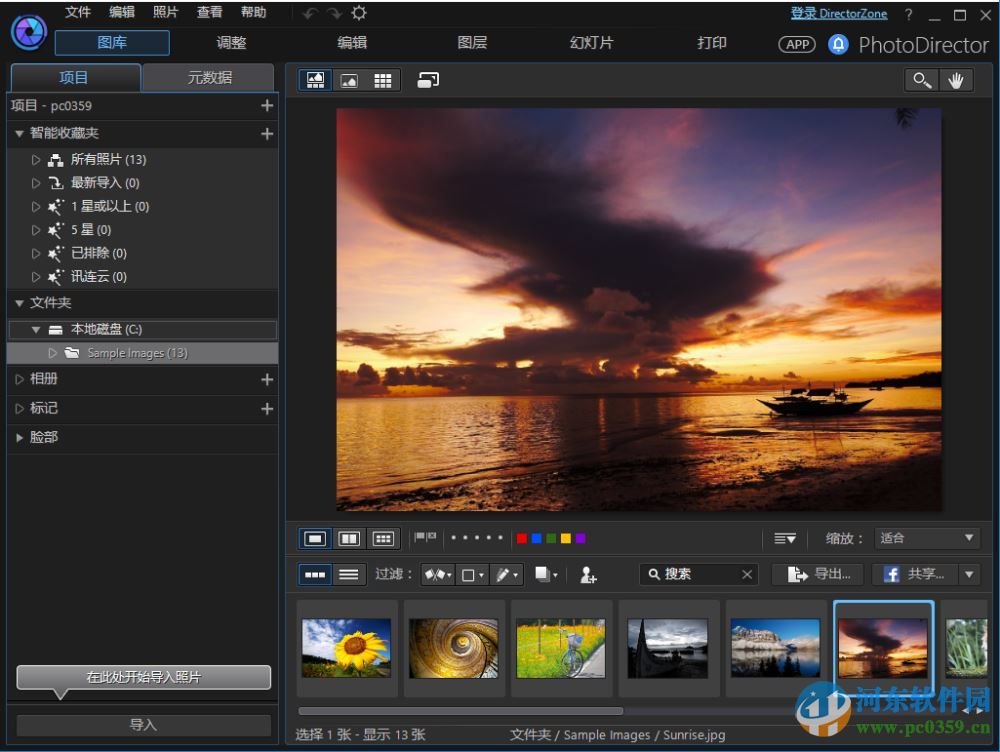Open the 幻灯片 module
This screenshot has width=1000, height=752.
[x=590, y=43]
